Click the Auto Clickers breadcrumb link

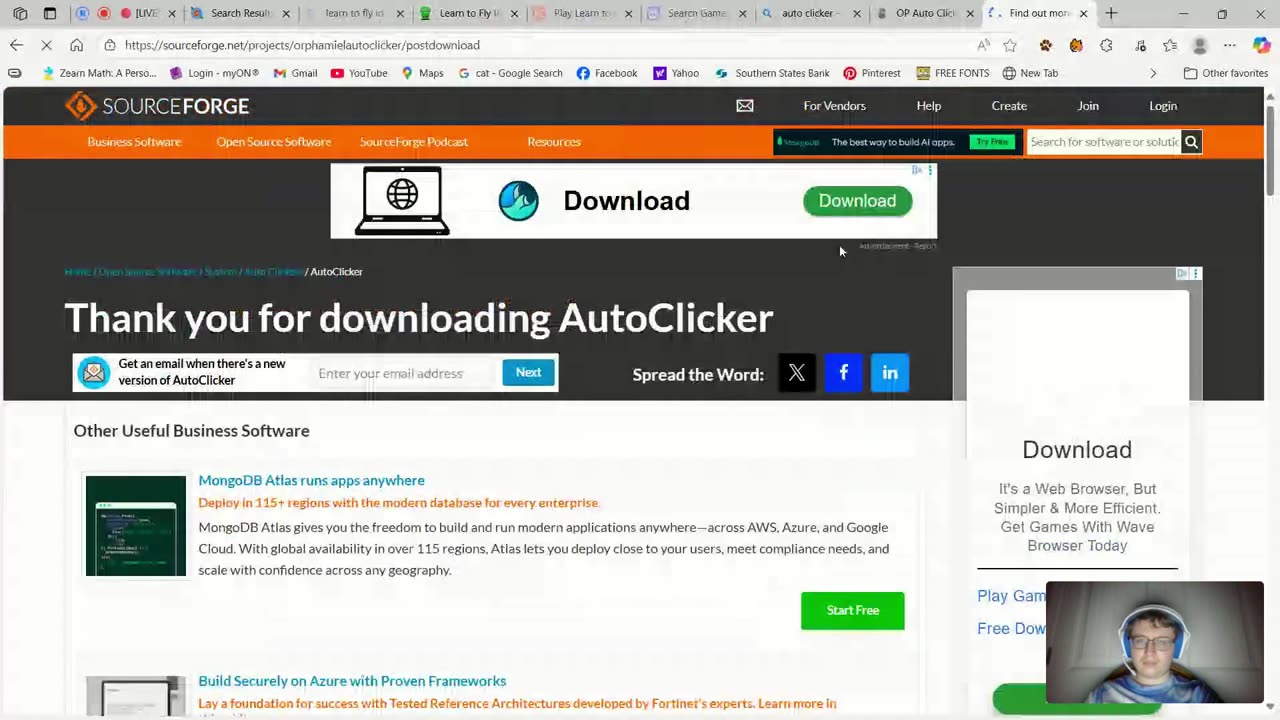click(273, 272)
